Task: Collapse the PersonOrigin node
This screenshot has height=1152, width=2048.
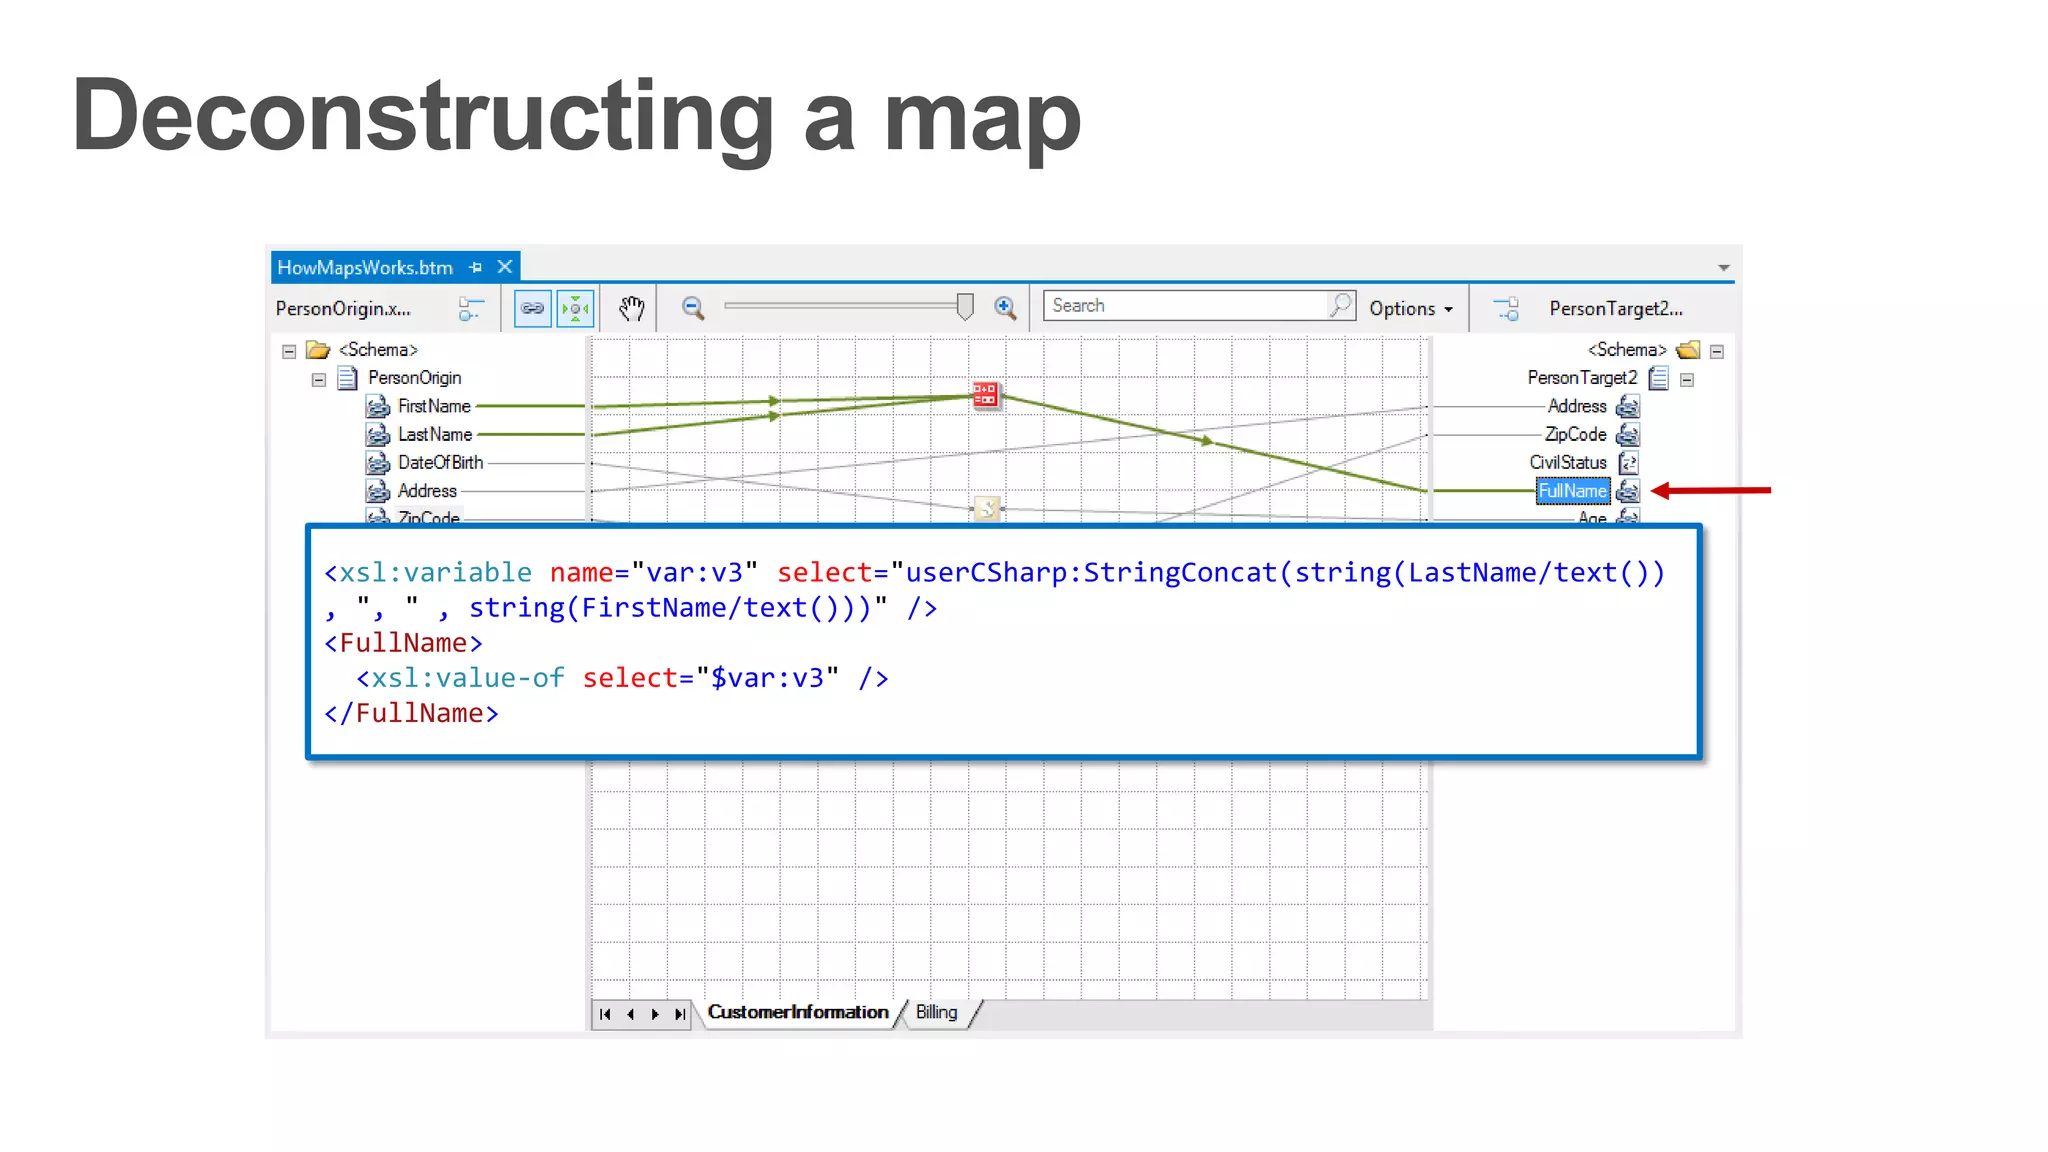Action: [x=318, y=379]
